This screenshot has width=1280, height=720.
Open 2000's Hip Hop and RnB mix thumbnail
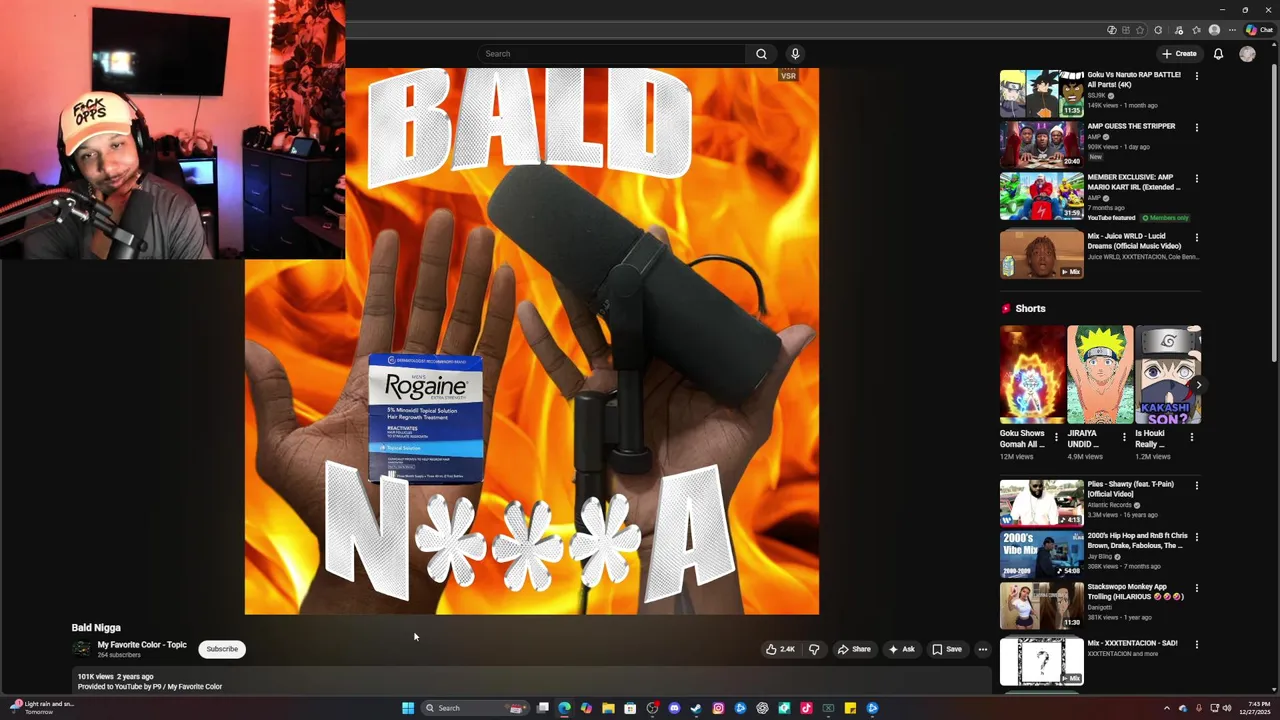coord(1041,554)
